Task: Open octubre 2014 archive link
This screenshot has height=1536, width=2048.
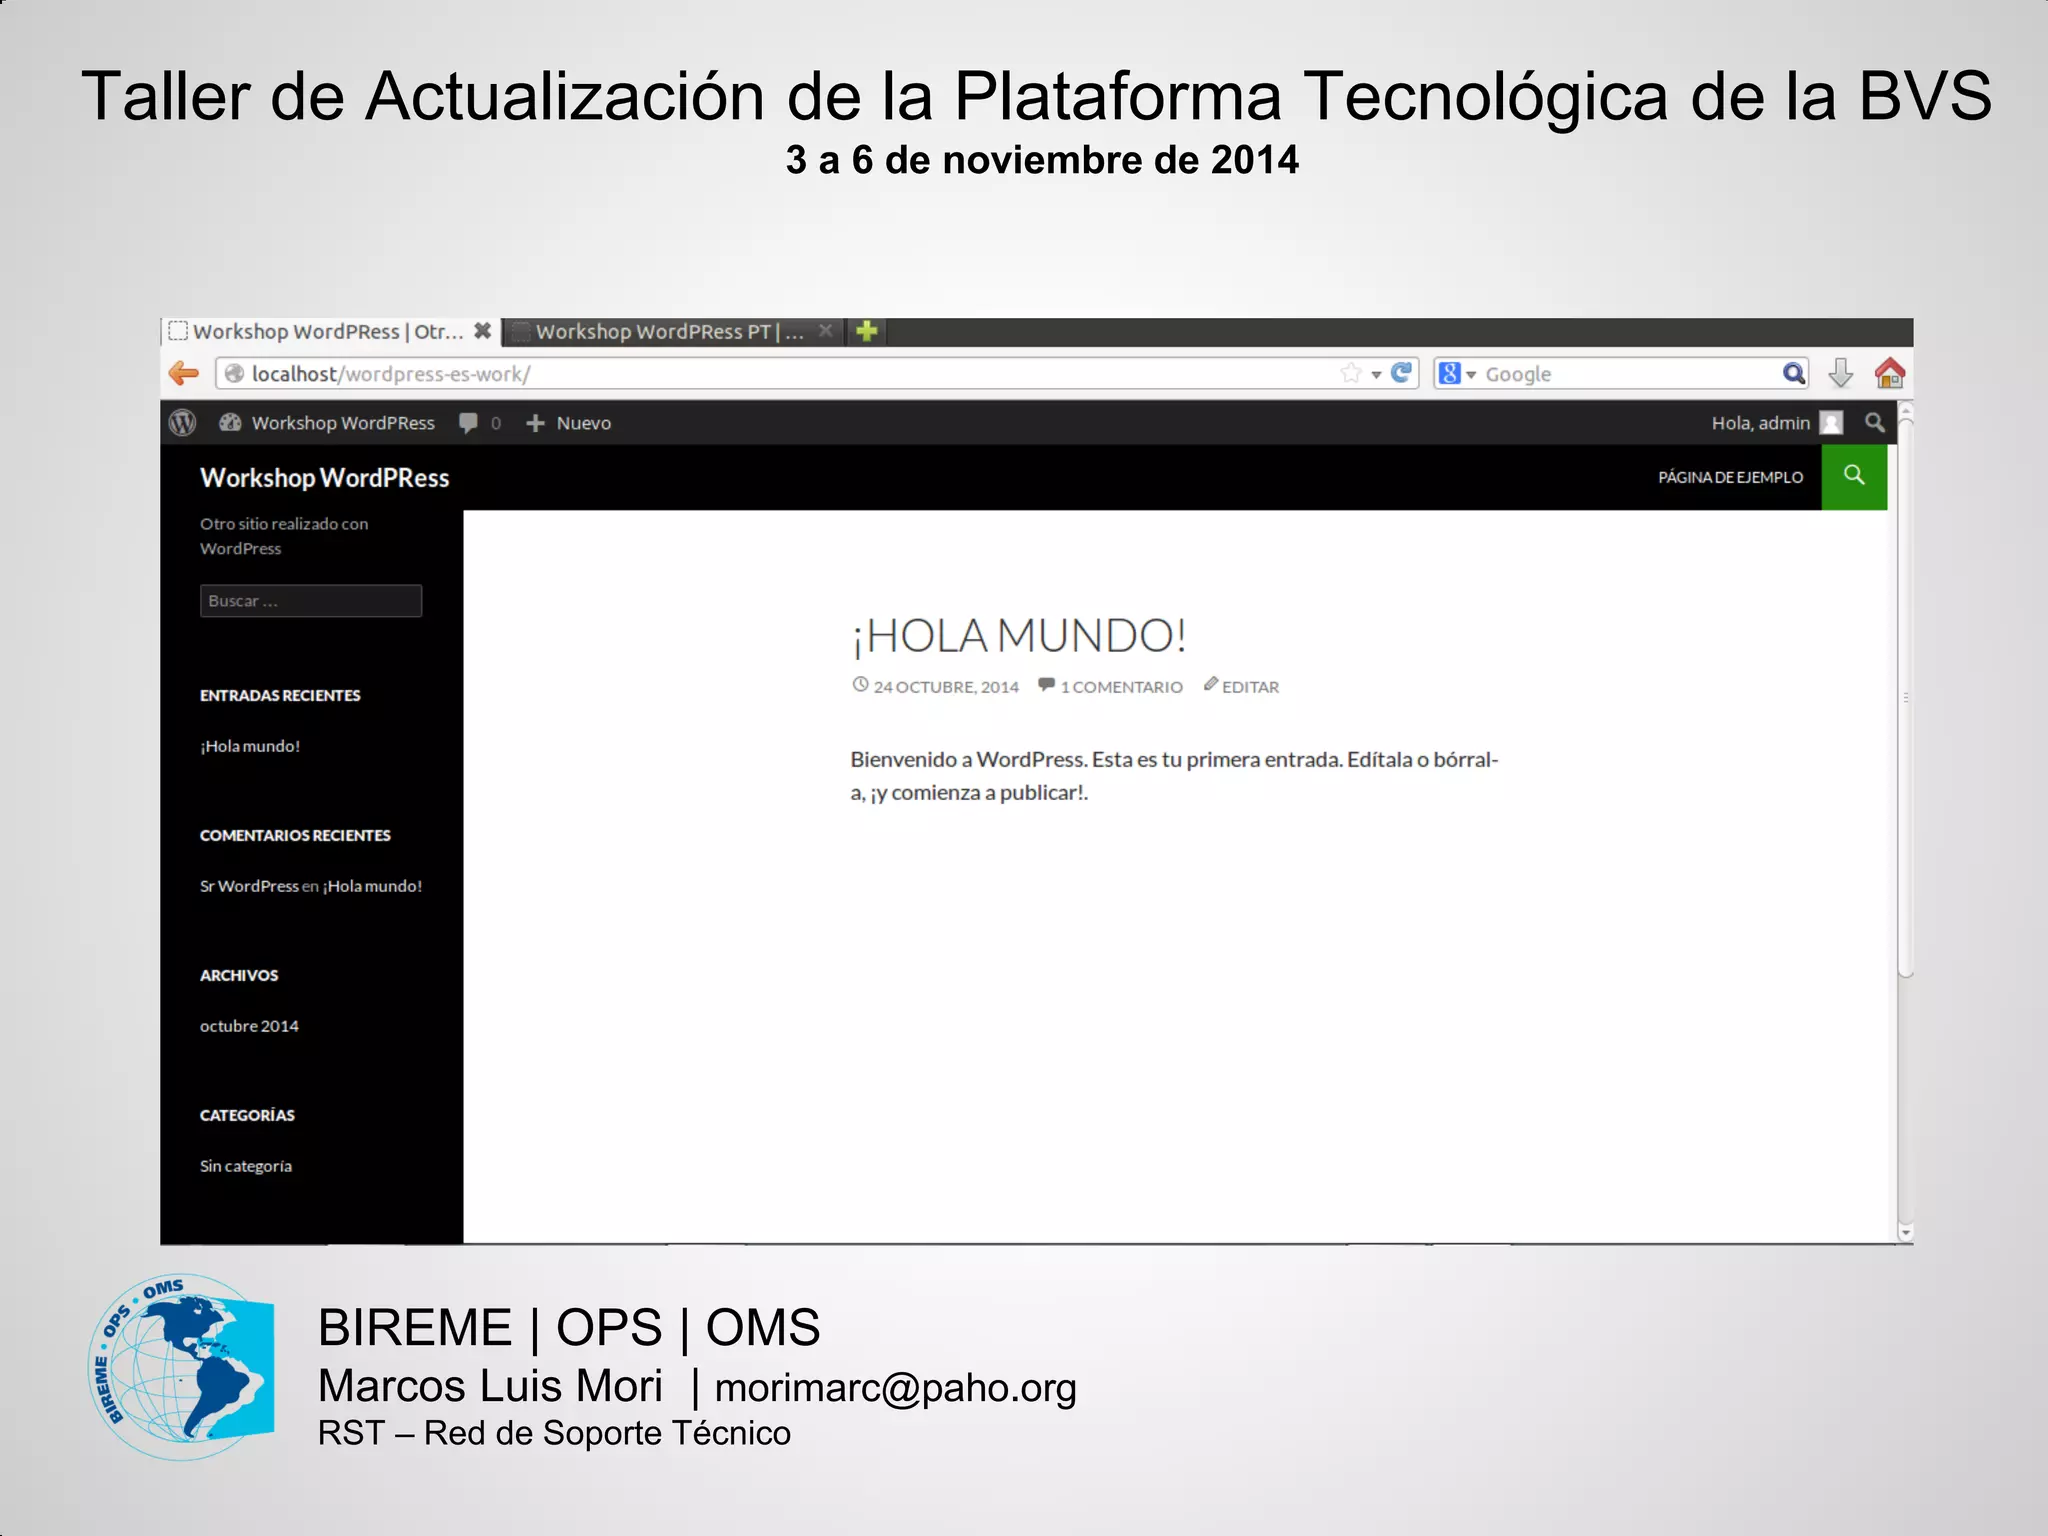Action: [249, 1026]
